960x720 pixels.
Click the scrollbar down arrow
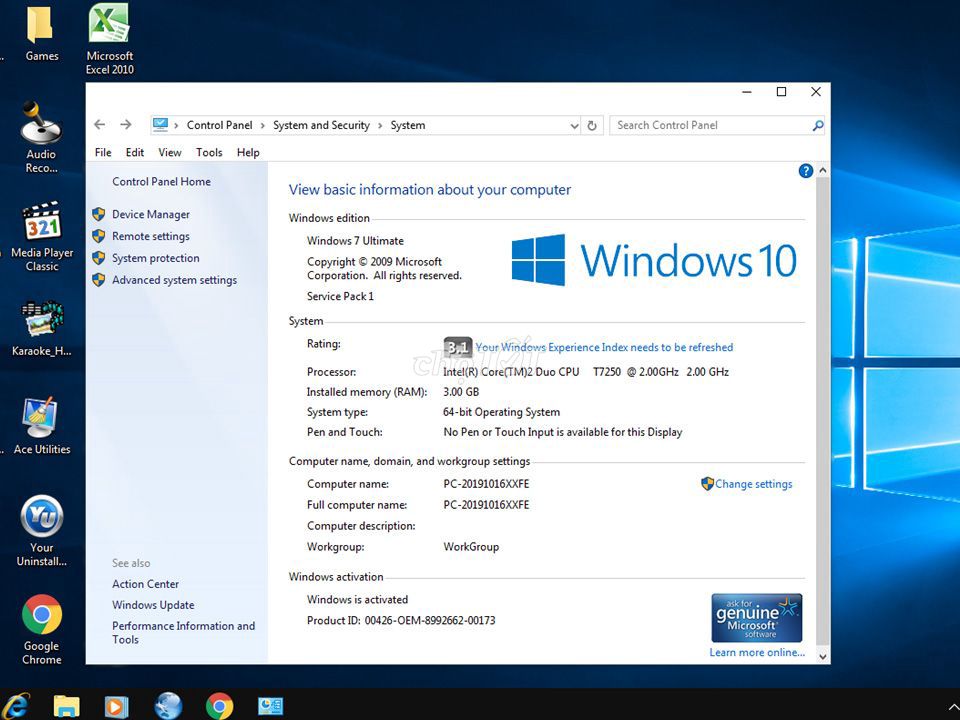tap(823, 656)
